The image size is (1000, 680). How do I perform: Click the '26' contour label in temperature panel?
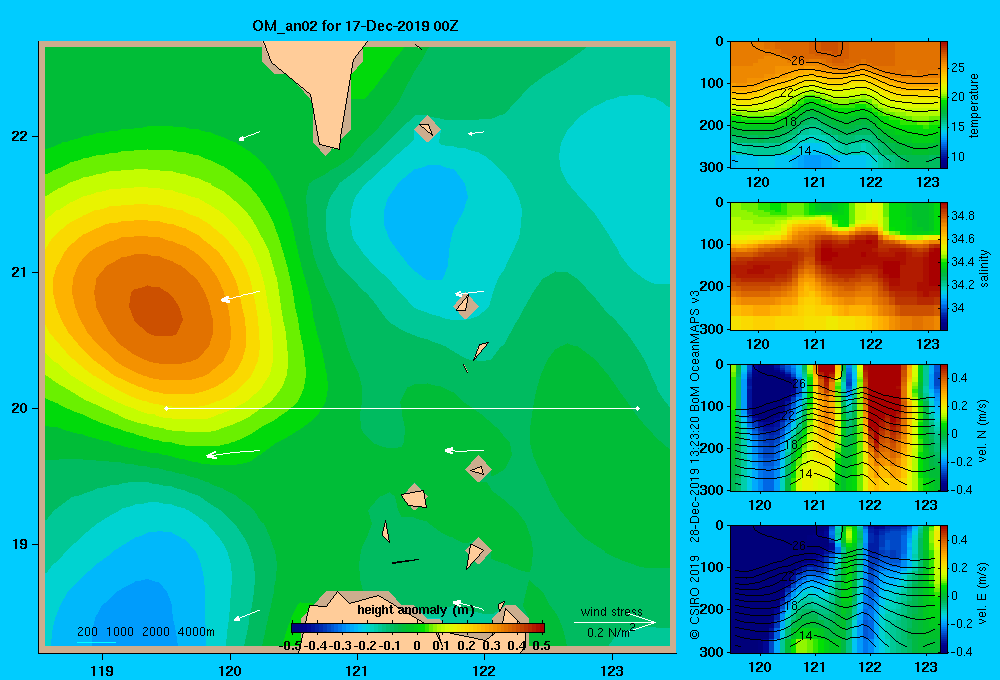tap(798, 61)
